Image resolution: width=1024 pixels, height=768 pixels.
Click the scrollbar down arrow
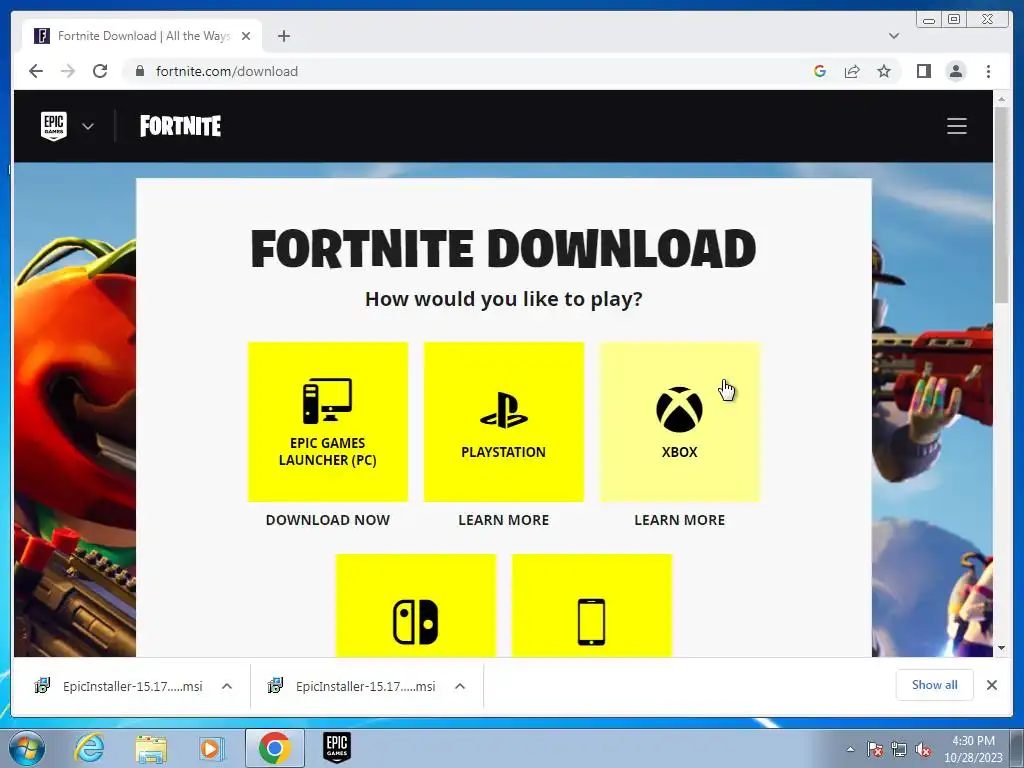click(1001, 648)
